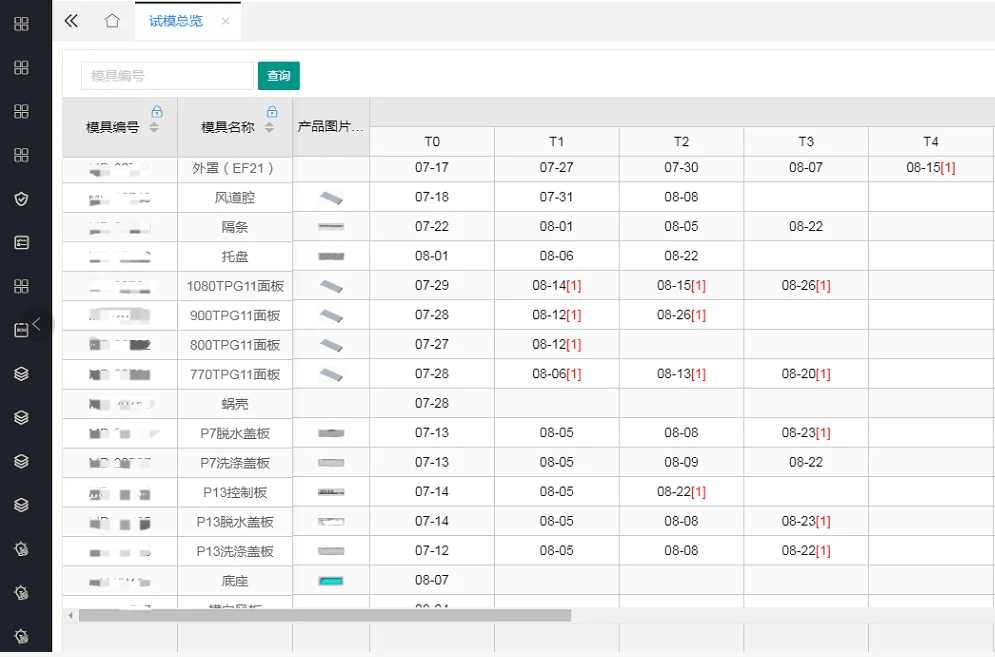
Task: Click the round left-arrow handle on sidebar edge
Action: pos(37,324)
